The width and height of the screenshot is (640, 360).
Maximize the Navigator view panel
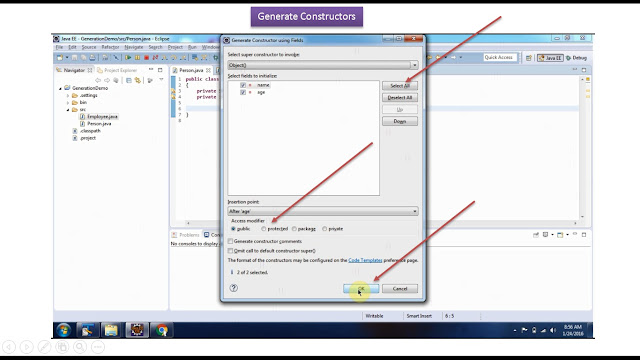(x=160, y=70)
